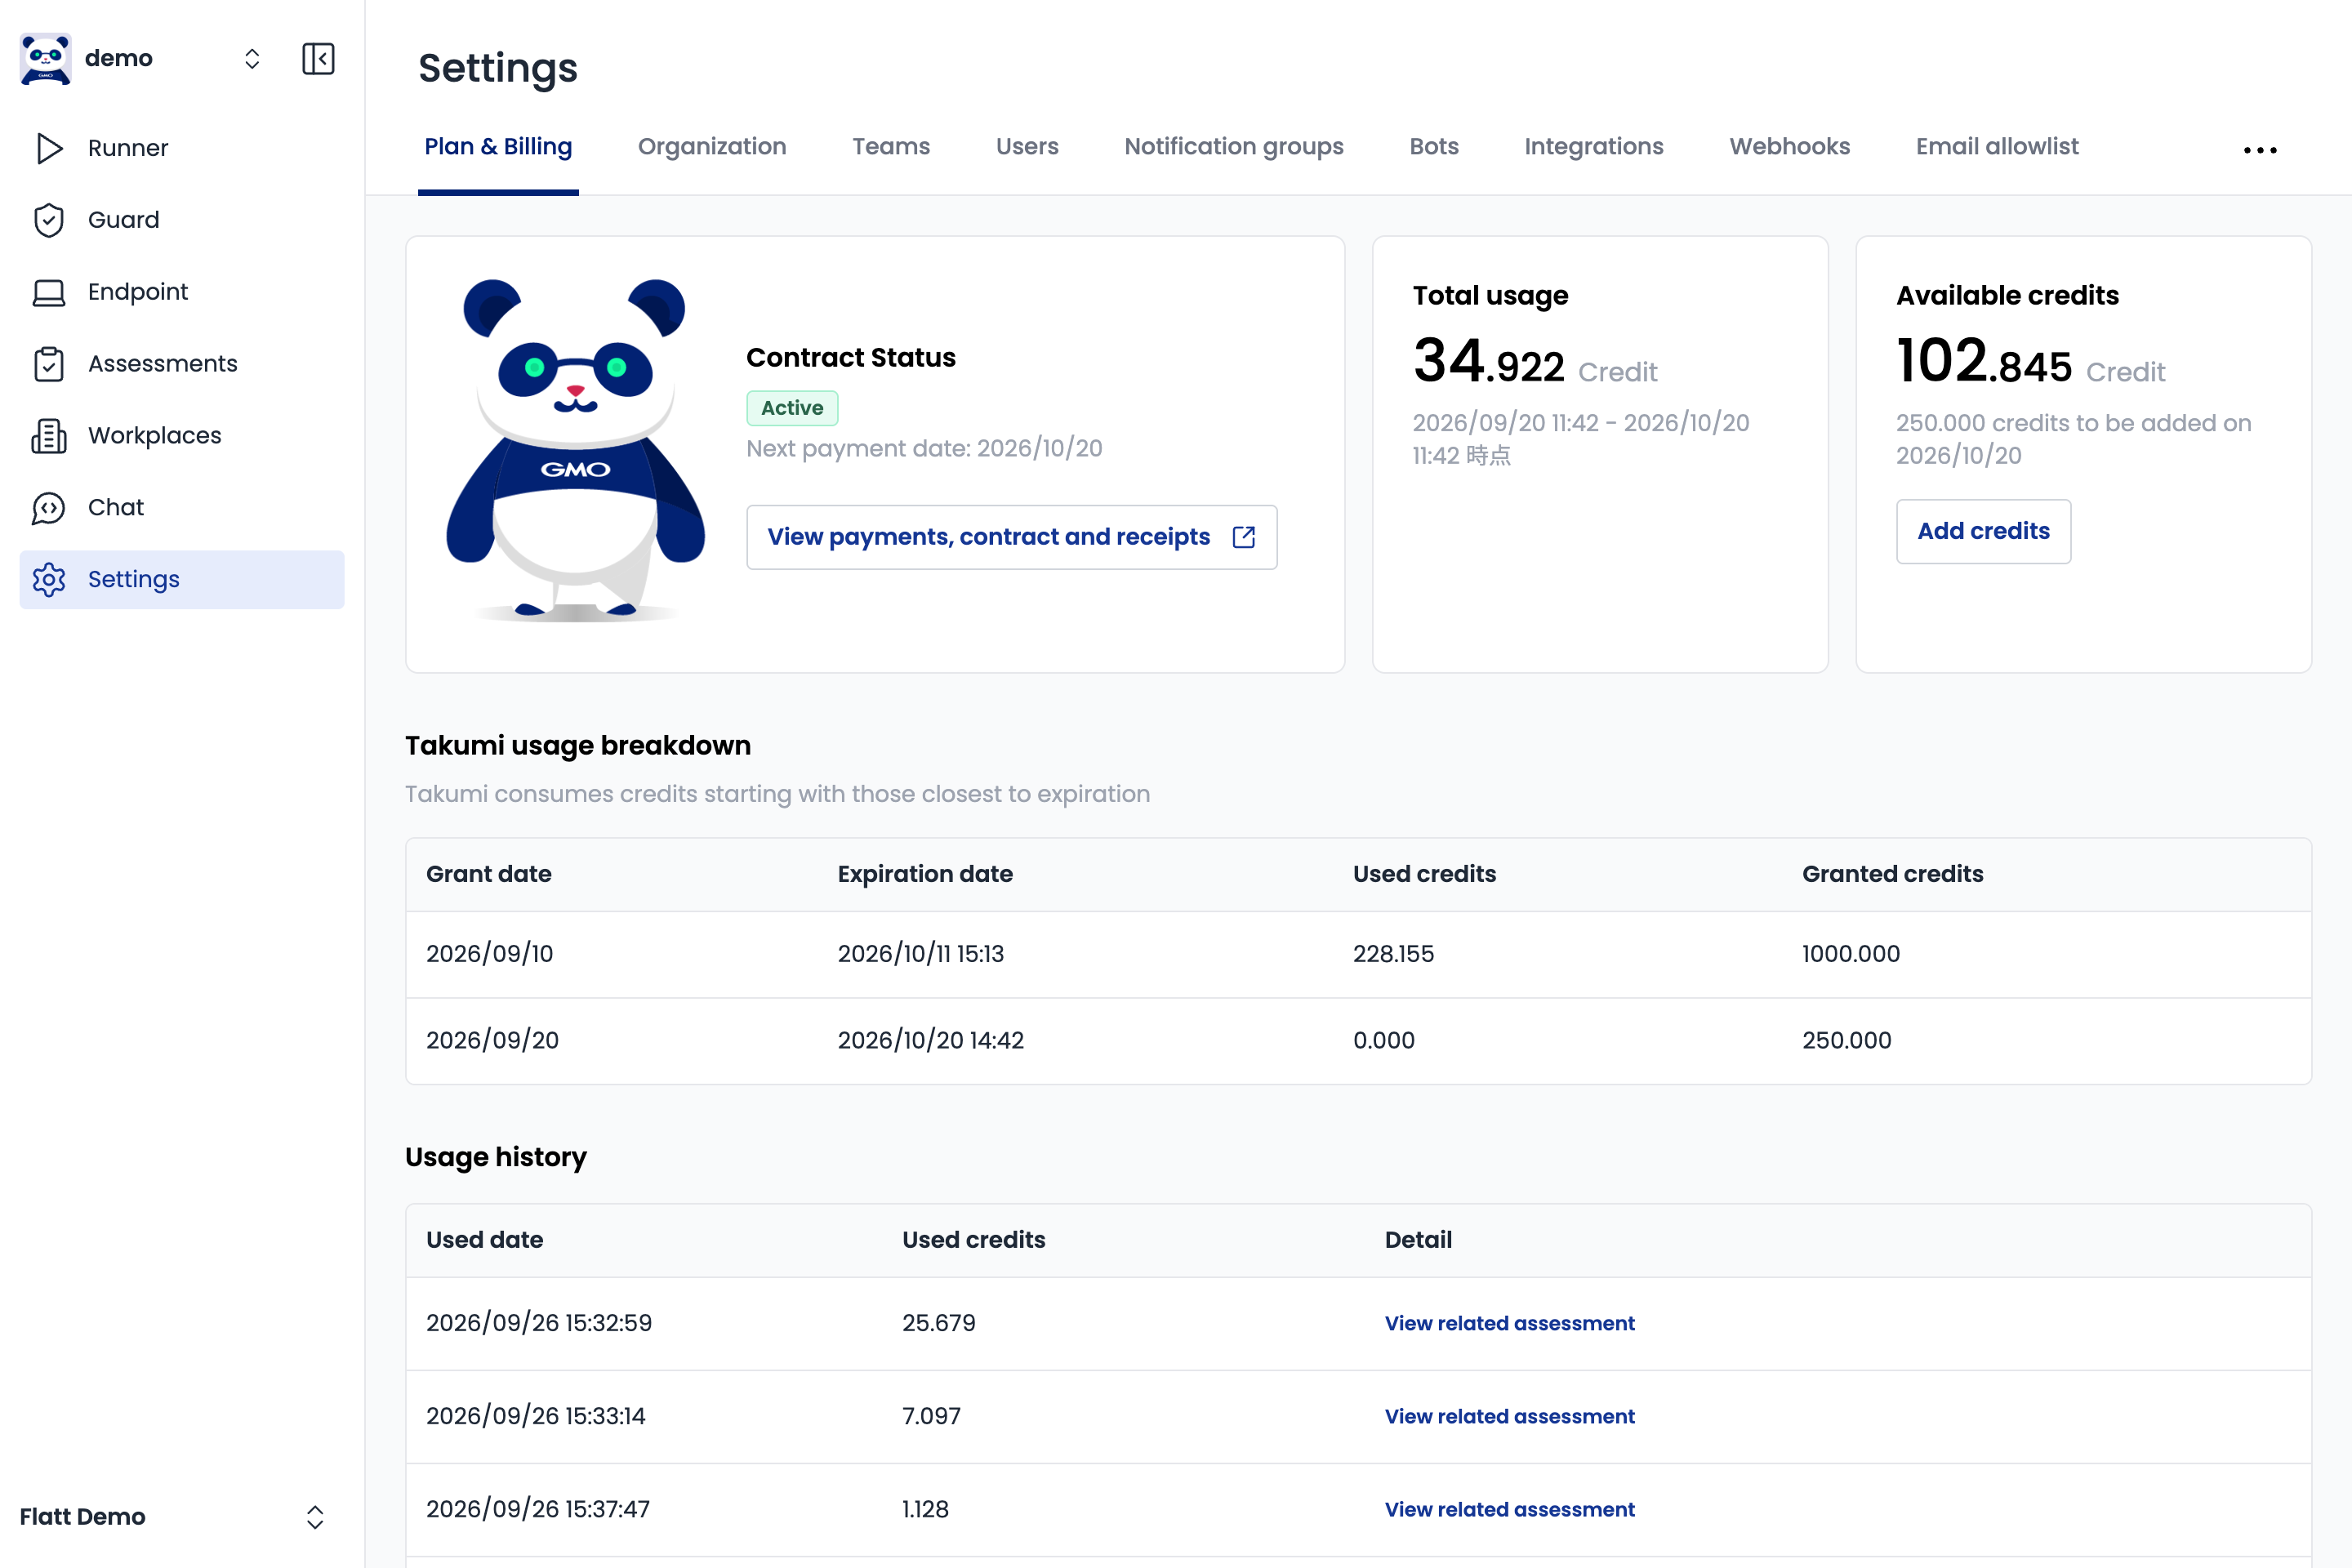Switch to the Notification groups tab
Screen dimensions: 2352x1568
tap(1234, 147)
